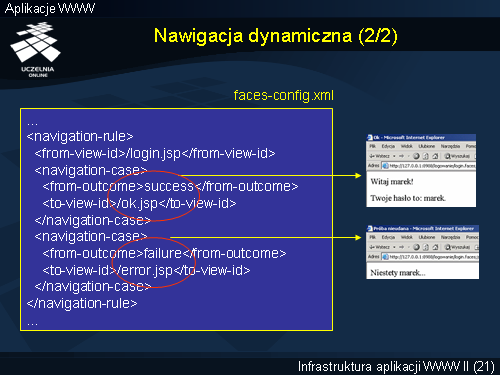
Task: Open Wstecz history dropdown in Próba nieudana window
Action: pos(394,247)
